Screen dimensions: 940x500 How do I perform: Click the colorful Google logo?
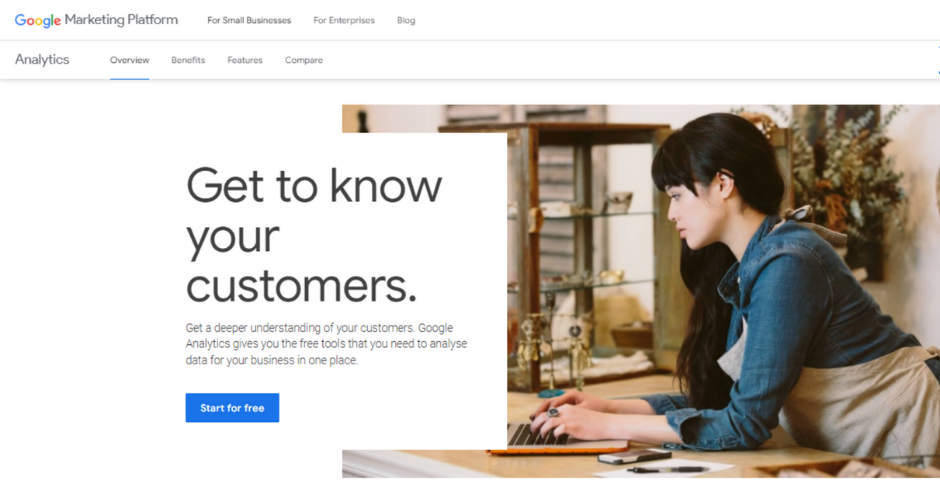[38, 20]
